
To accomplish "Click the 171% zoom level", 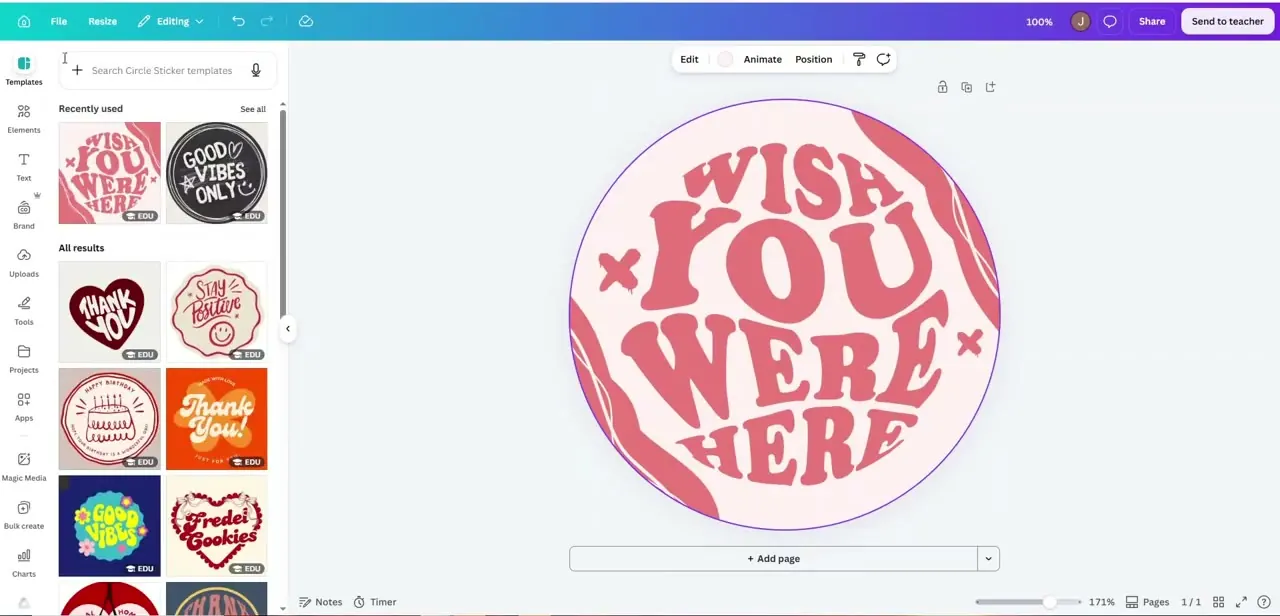I will click(1102, 602).
